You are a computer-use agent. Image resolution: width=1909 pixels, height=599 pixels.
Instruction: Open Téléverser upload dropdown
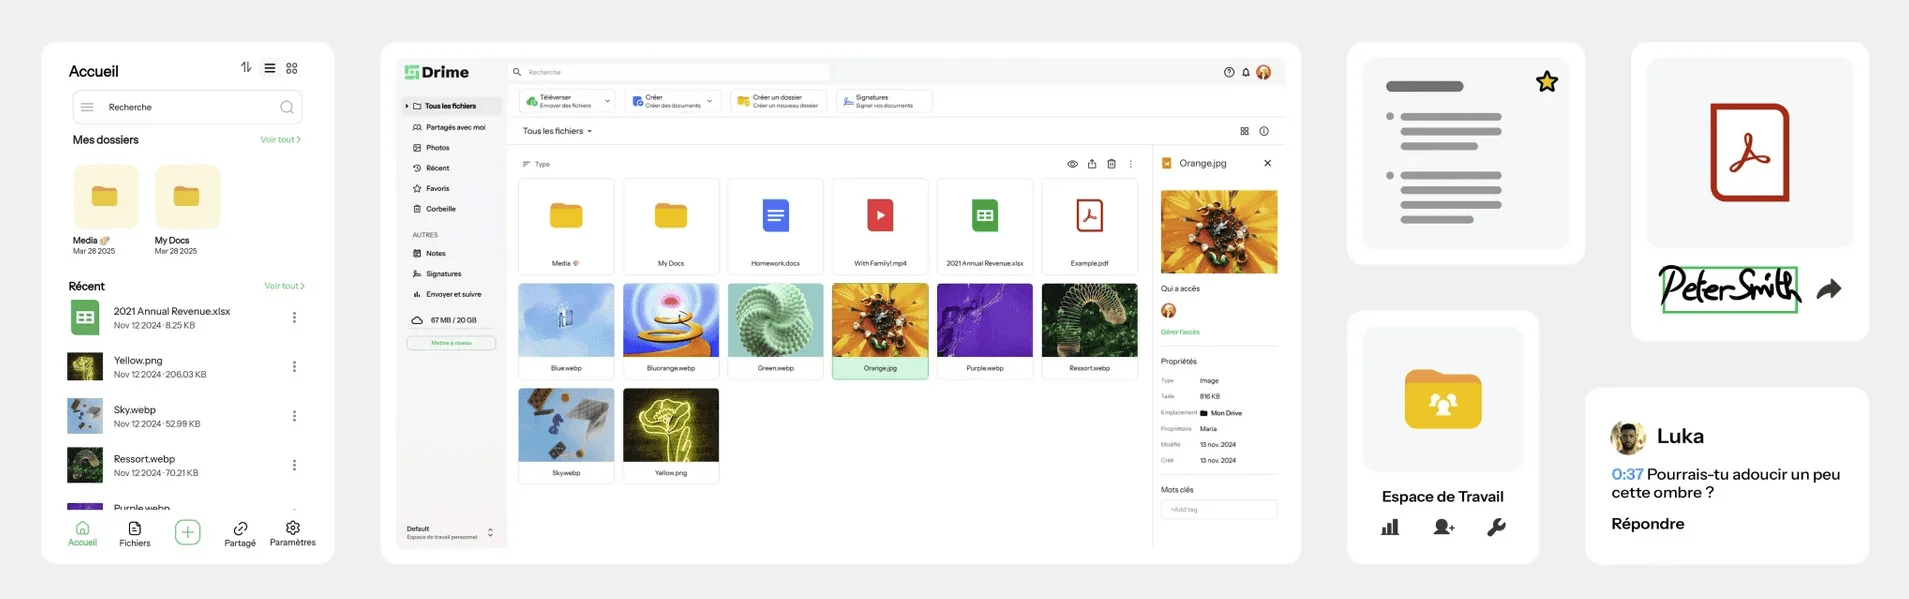point(568,101)
